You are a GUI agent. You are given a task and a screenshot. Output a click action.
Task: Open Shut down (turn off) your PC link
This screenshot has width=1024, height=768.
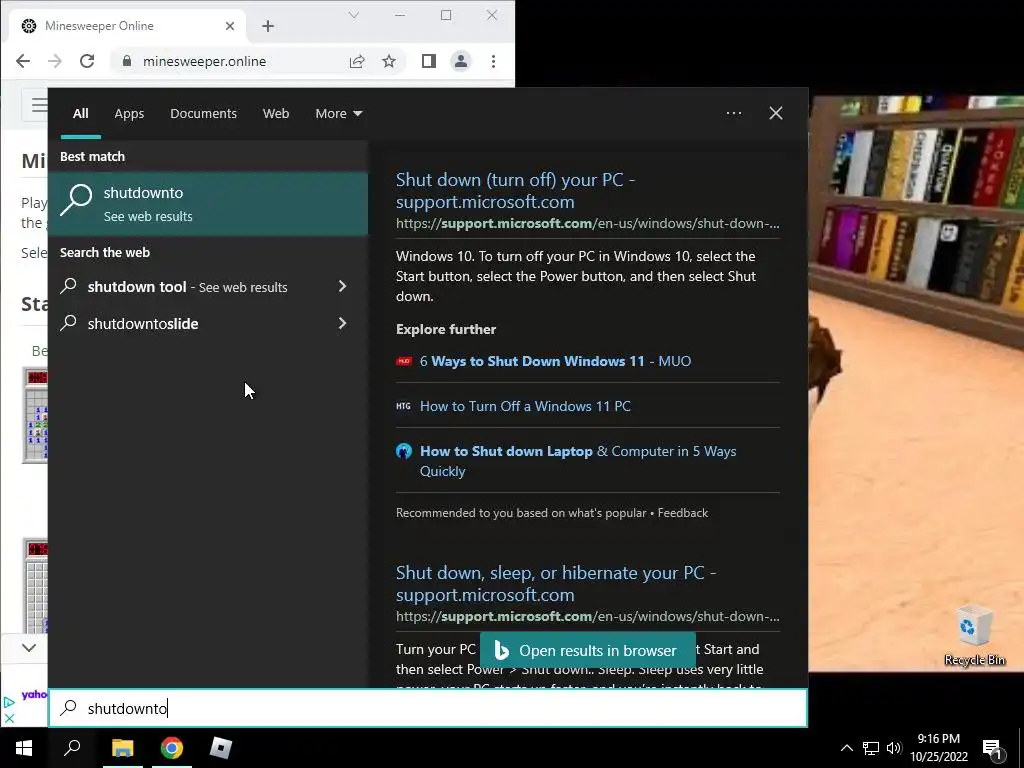[x=515, y=191]
